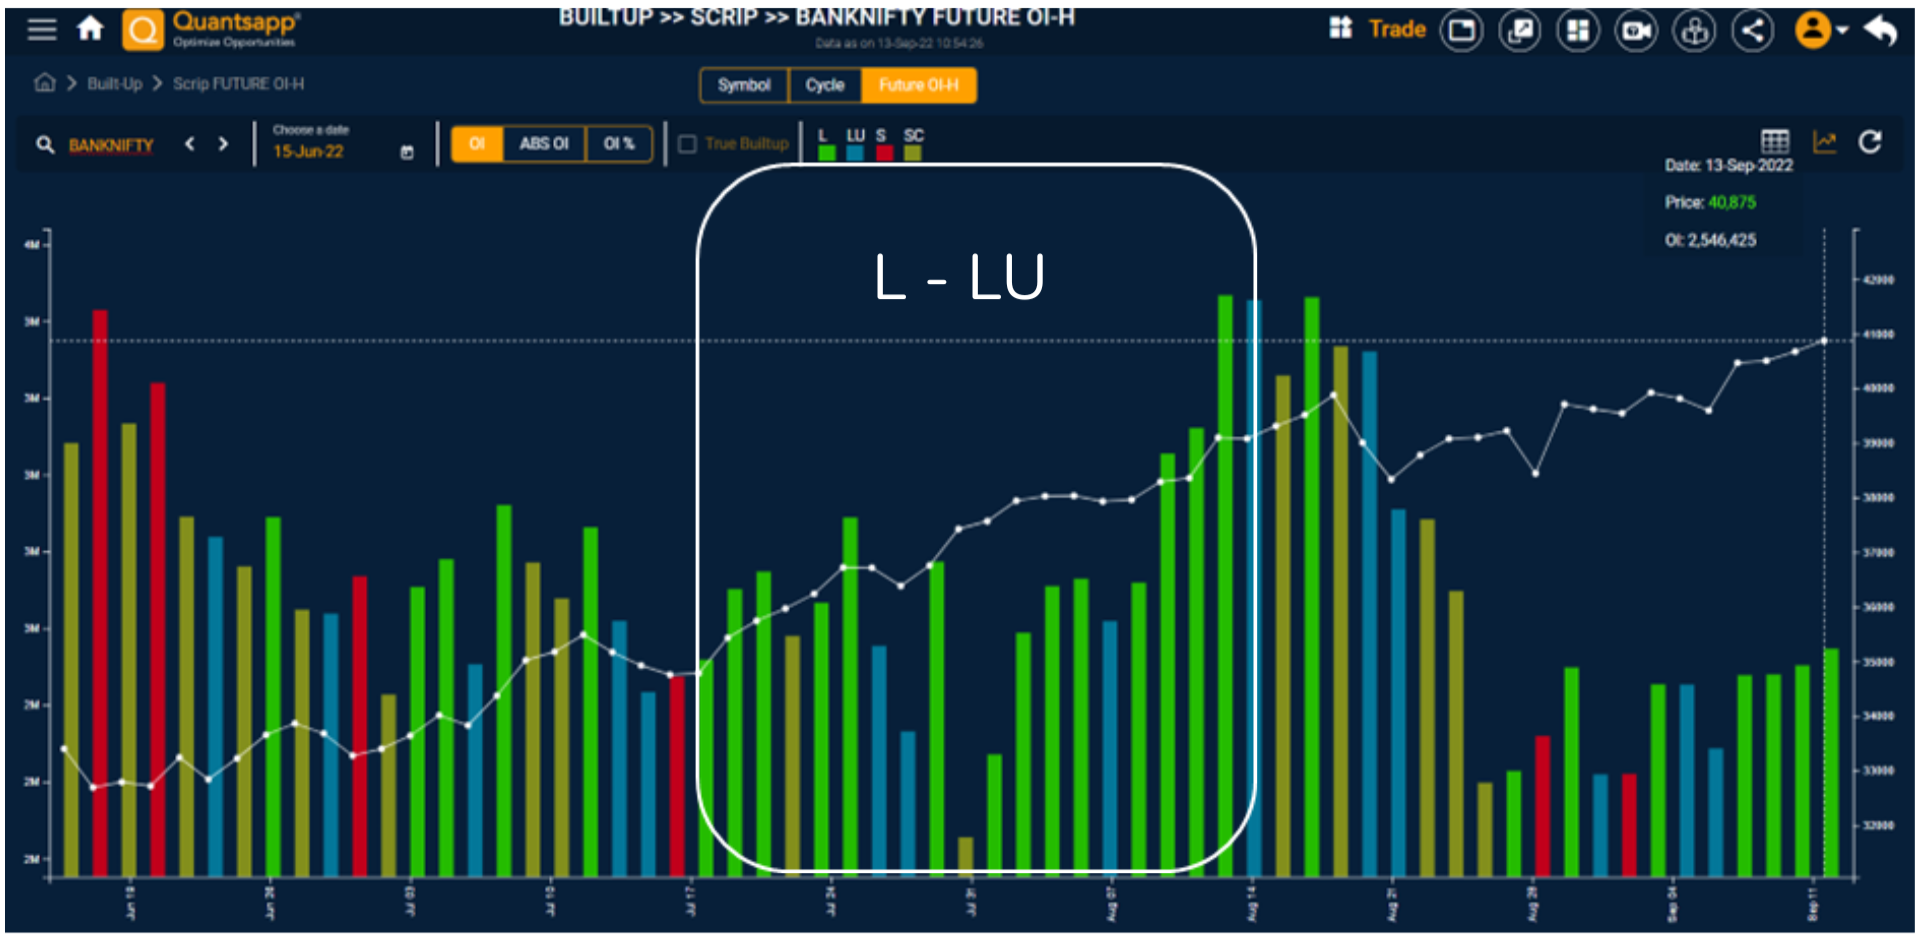1920x945 pixels.
Task: Select the Symbol tab
Action: point(744,85)
